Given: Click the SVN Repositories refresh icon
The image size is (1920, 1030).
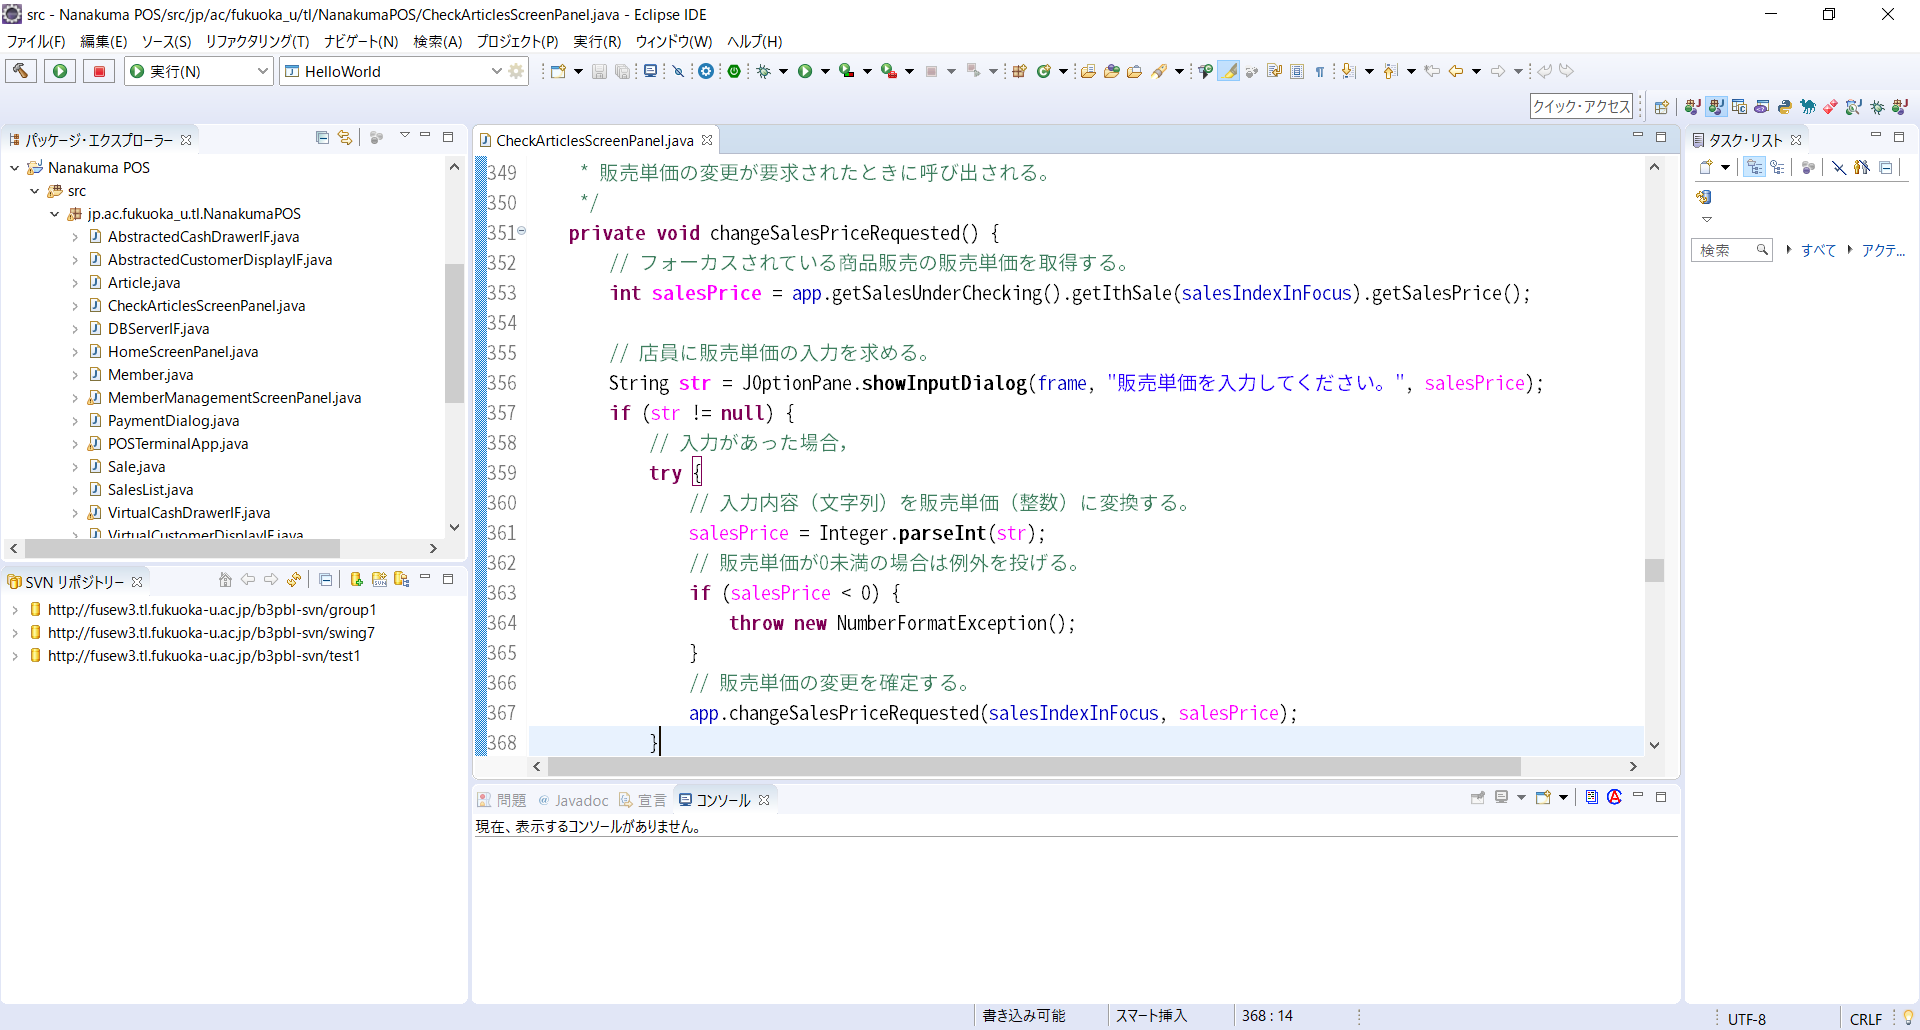Looking at the screenshot, I should [x=294, y=580].
